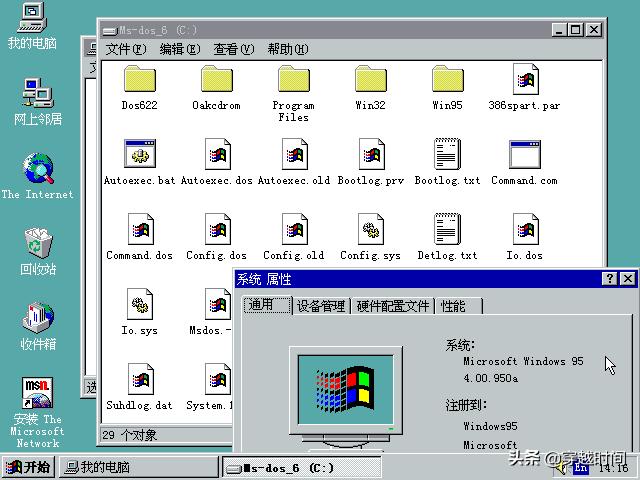The width and height of the screenshot is (640, 480).
Task: Switch to the 性能 tab
Action: [x=459, y=306]
